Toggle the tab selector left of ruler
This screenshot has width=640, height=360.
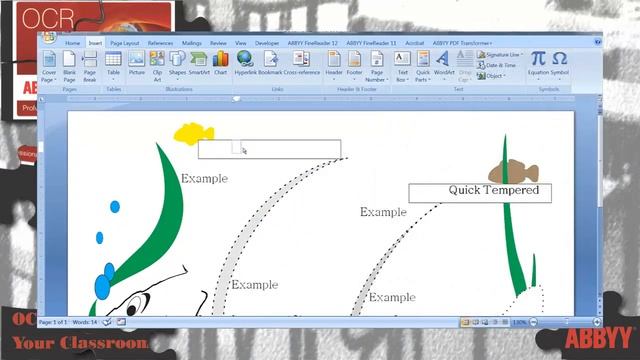(x=41, y=99)
